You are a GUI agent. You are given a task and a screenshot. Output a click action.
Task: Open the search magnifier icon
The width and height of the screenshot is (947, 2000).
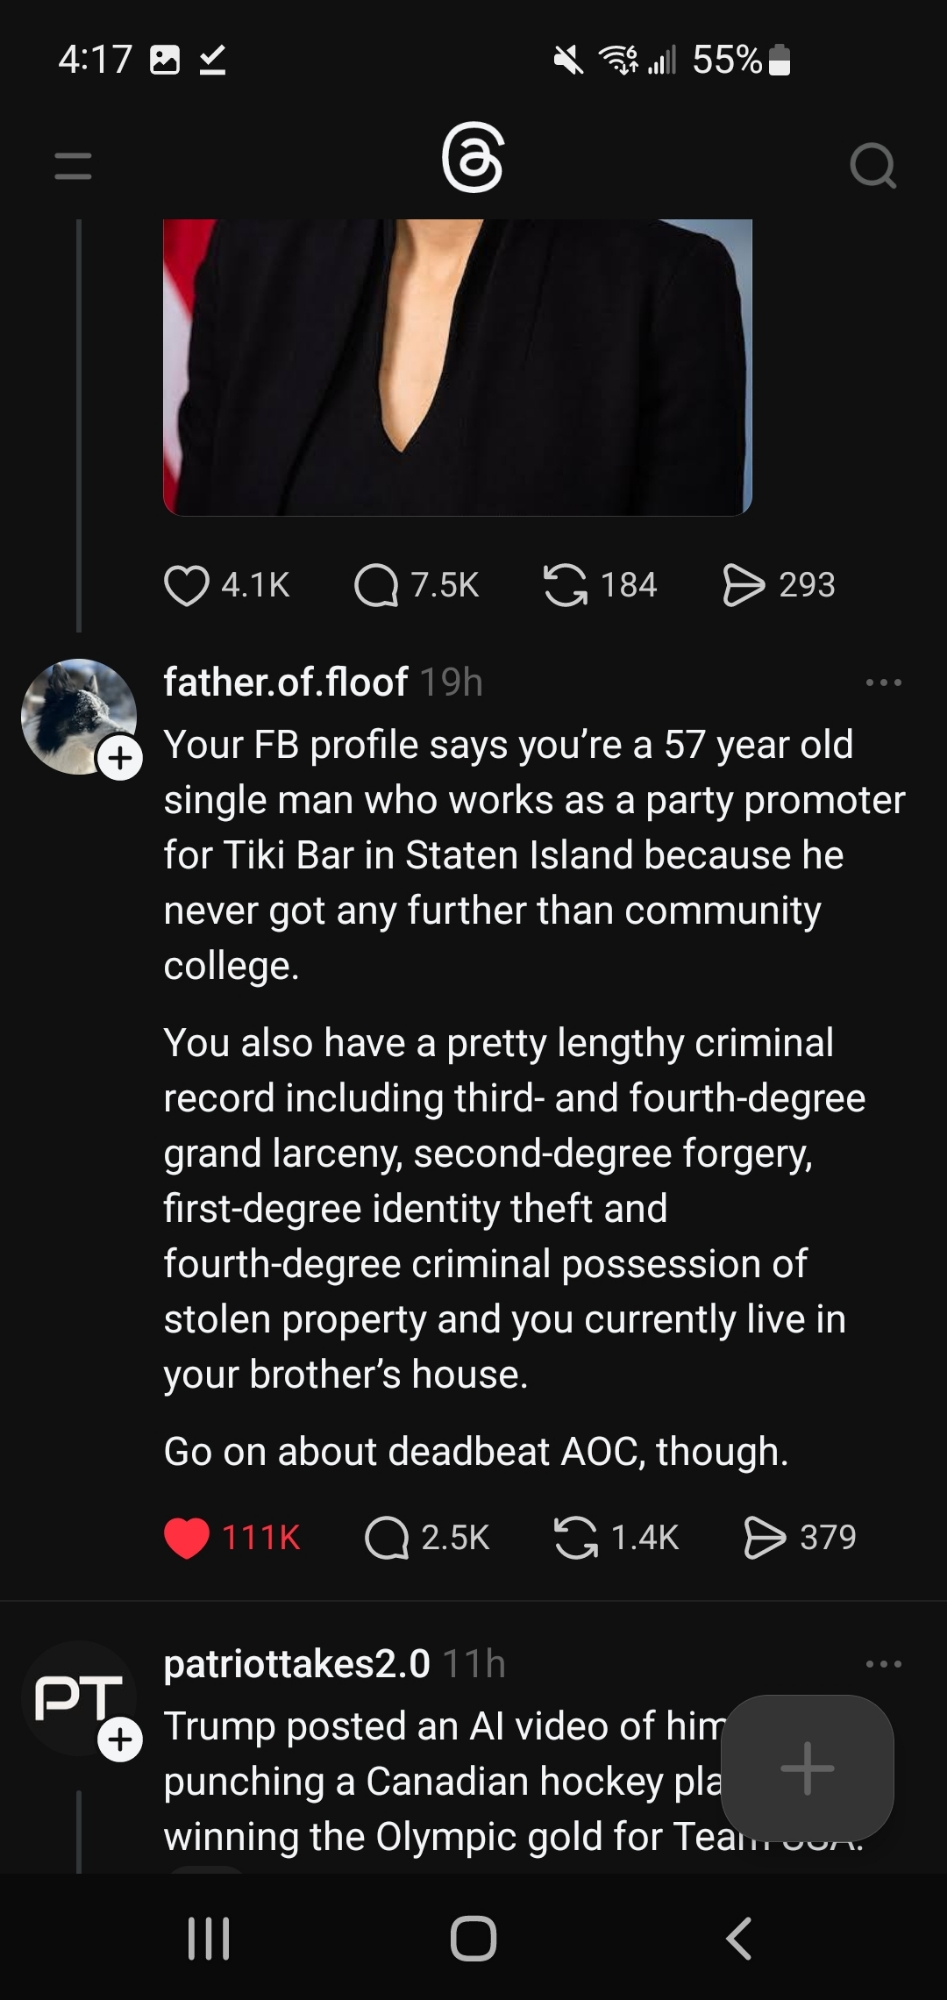872,166
